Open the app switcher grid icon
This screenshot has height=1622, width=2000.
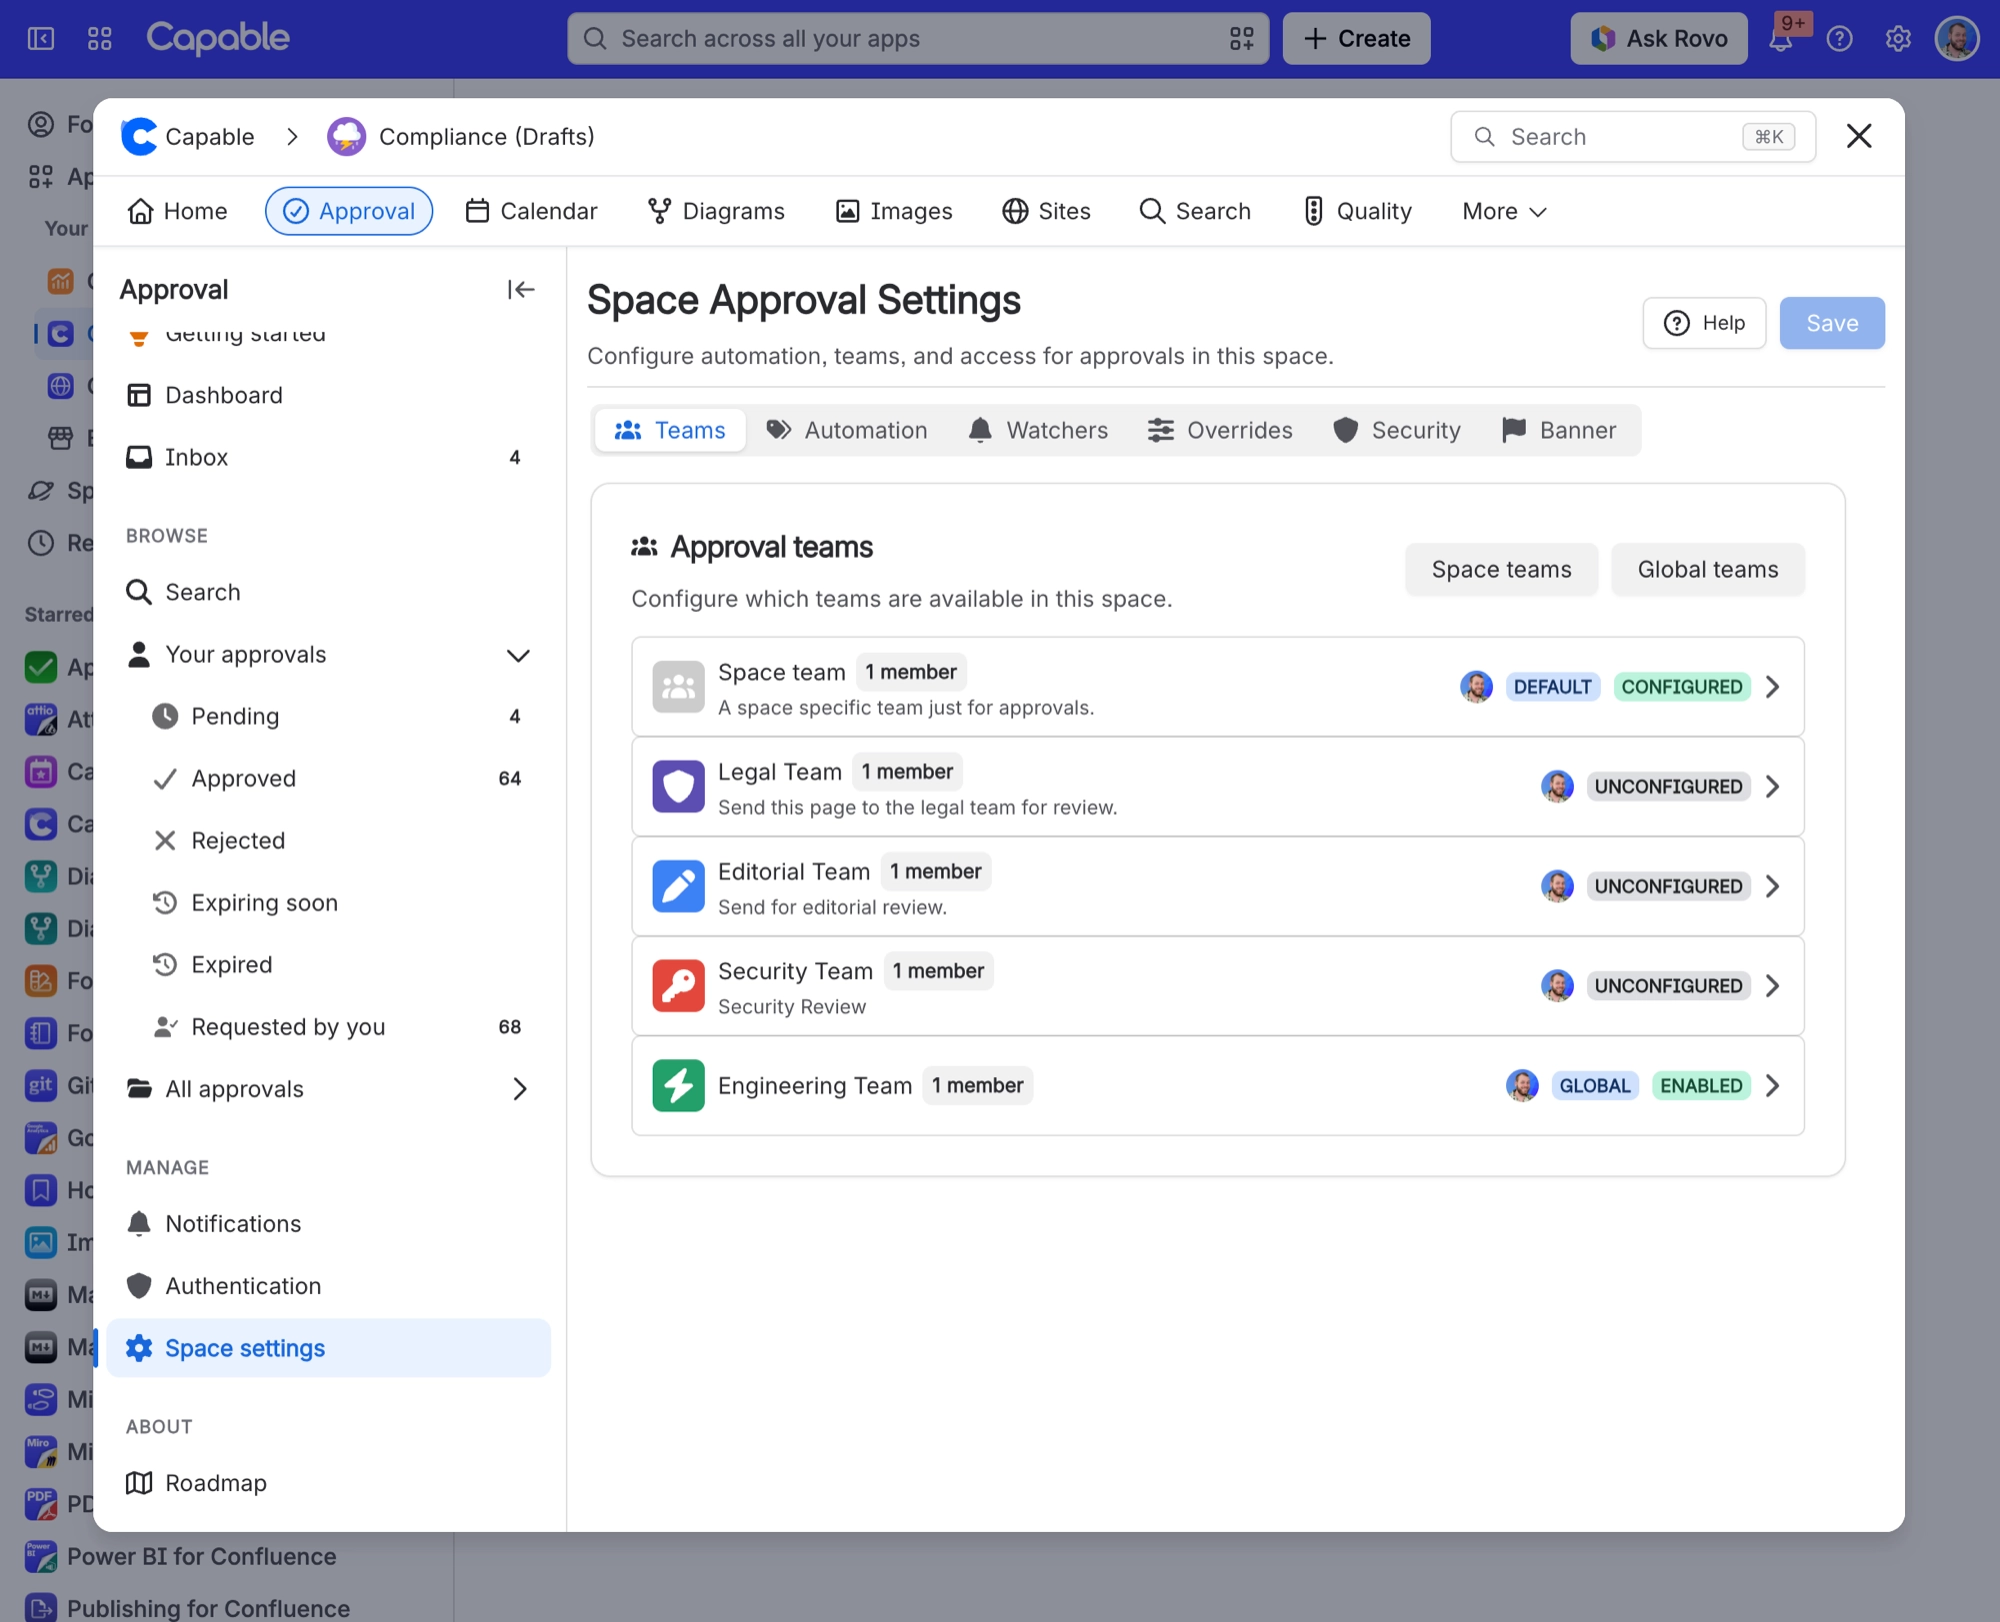click(99, 39)
